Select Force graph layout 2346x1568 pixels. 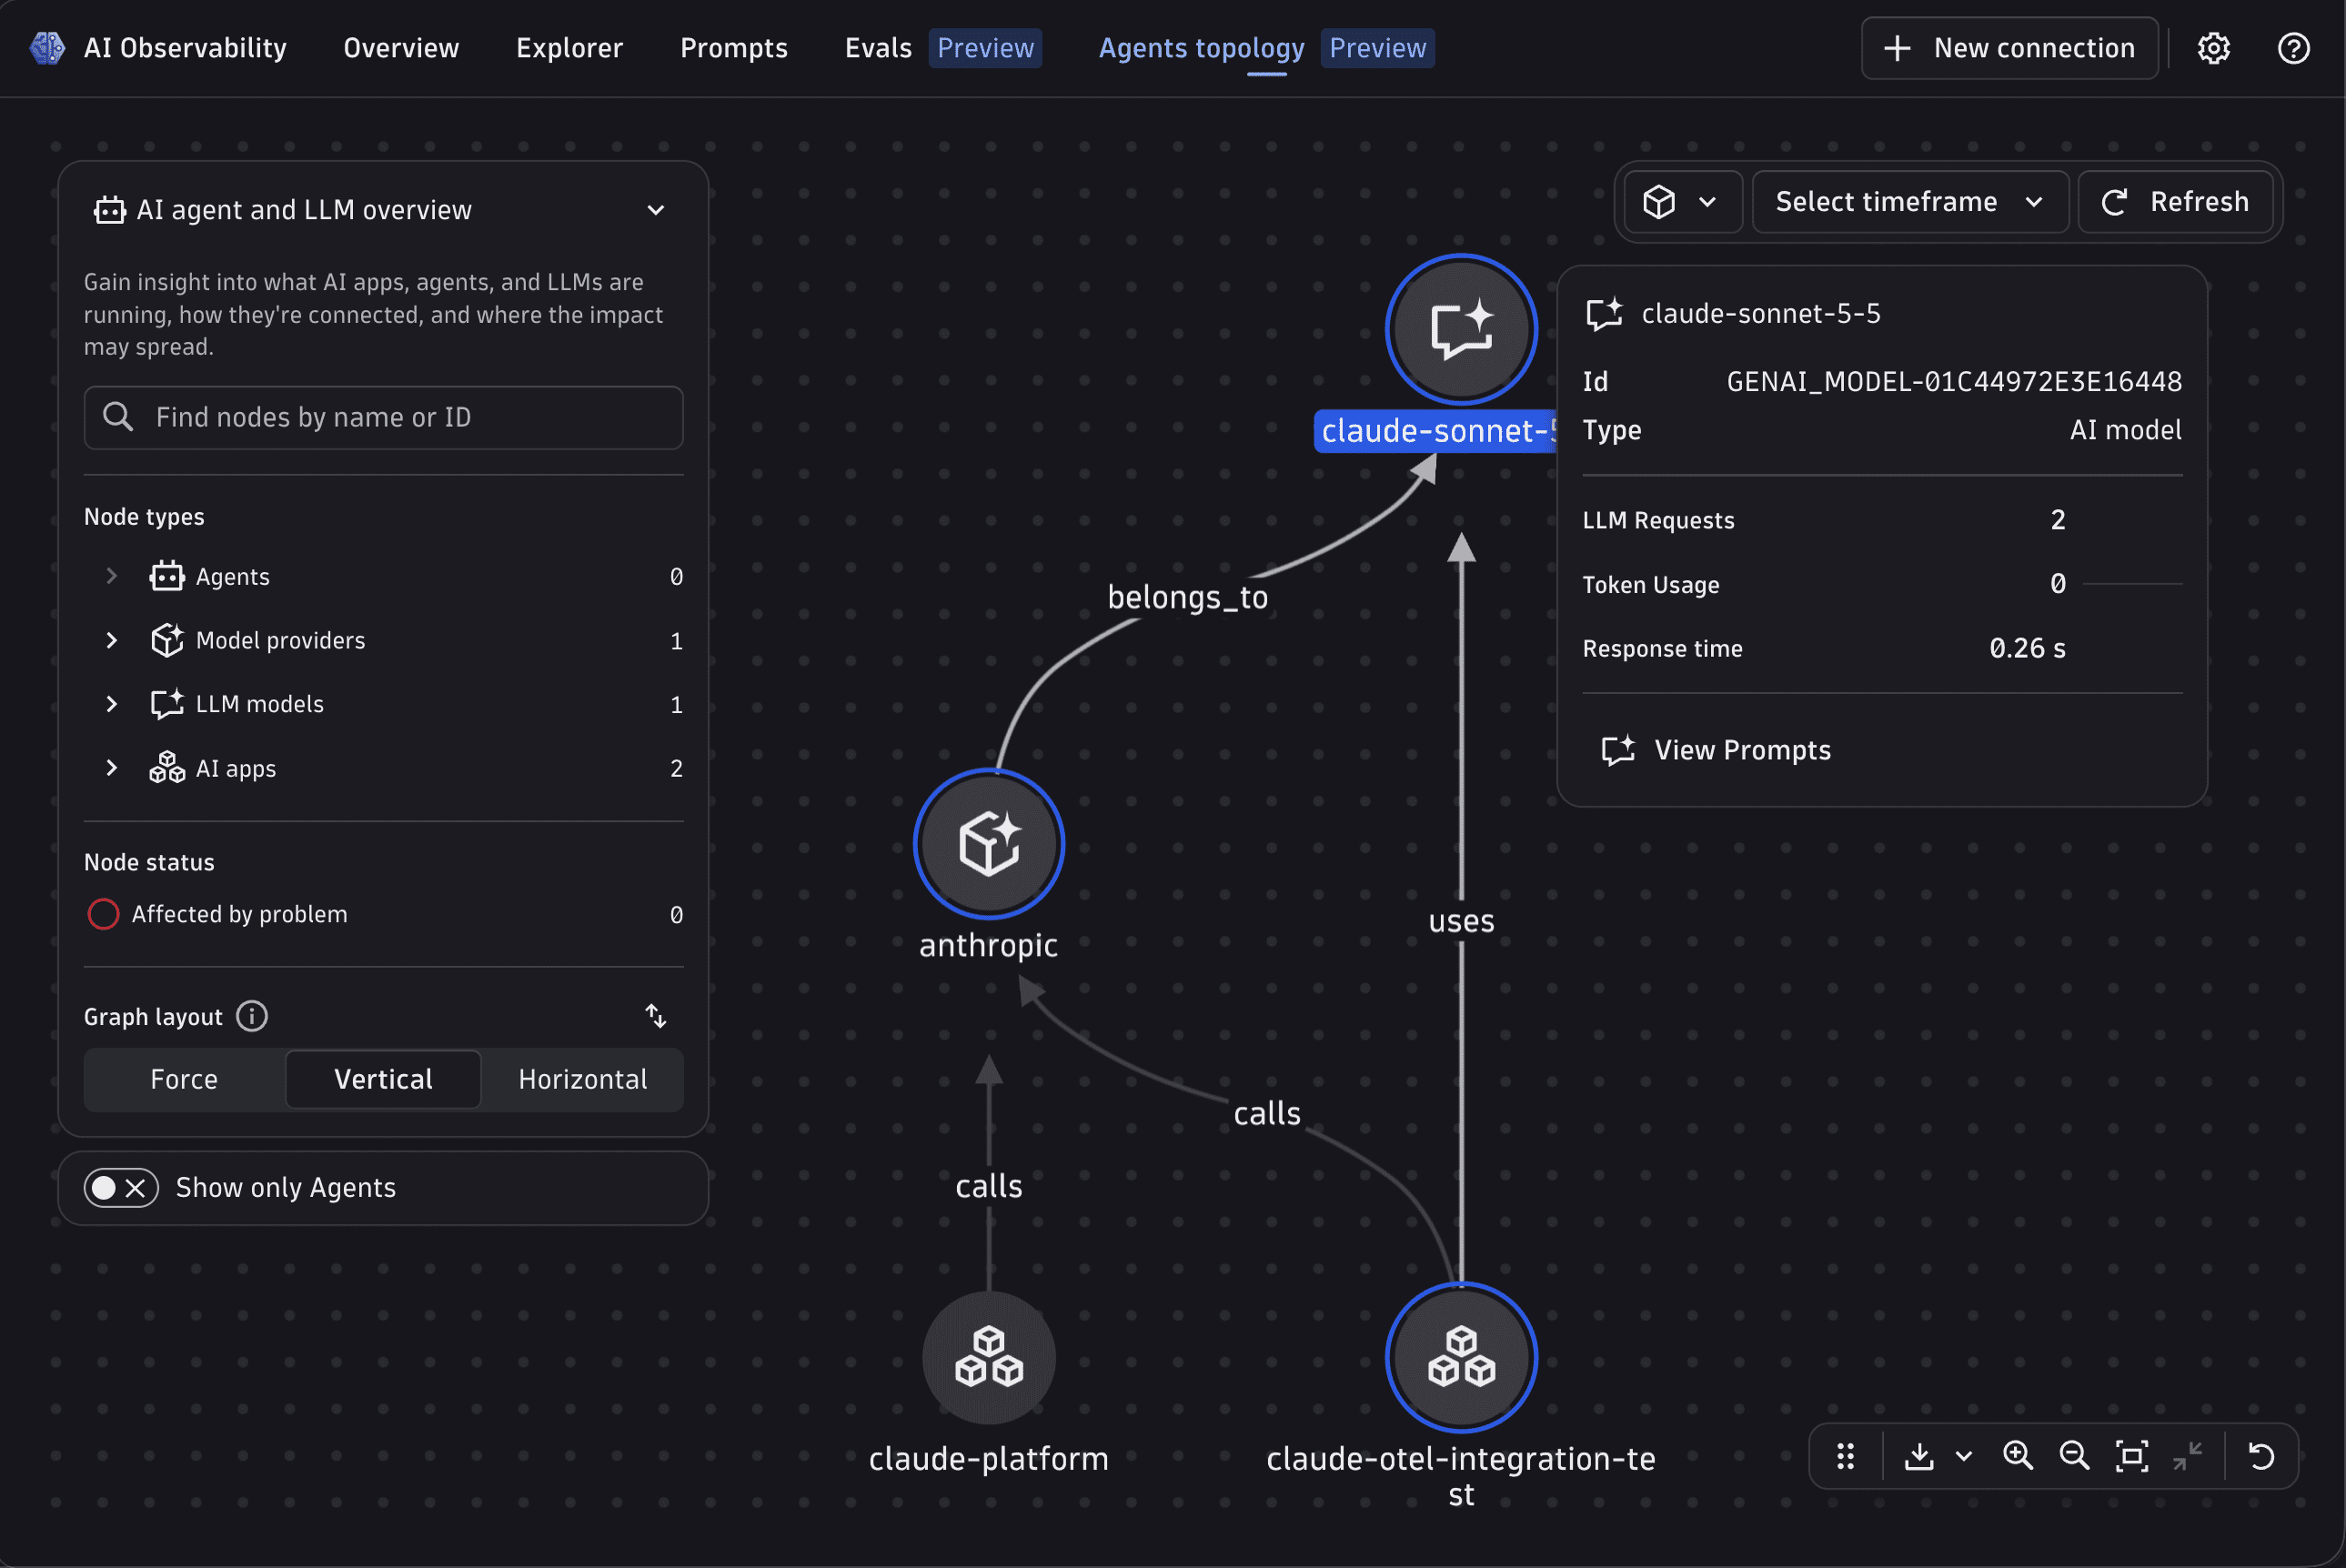pyautogui.click(x=184, y=1080)
